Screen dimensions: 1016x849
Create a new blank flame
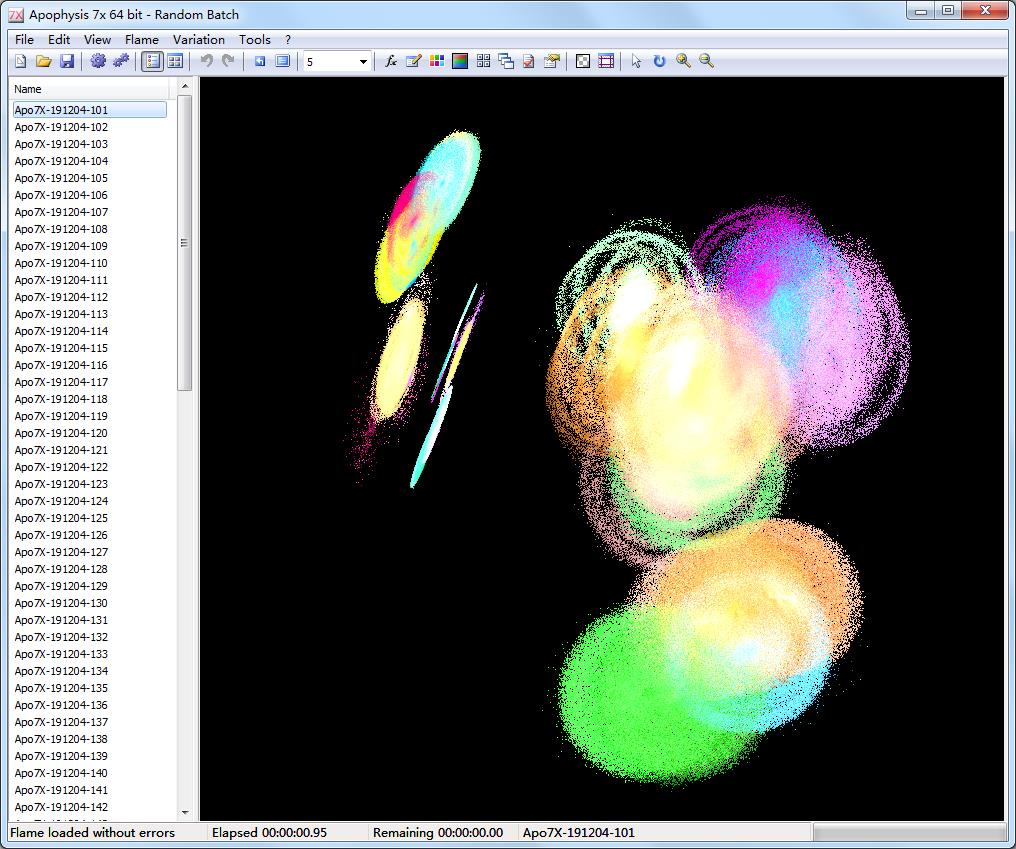[18, 61]
